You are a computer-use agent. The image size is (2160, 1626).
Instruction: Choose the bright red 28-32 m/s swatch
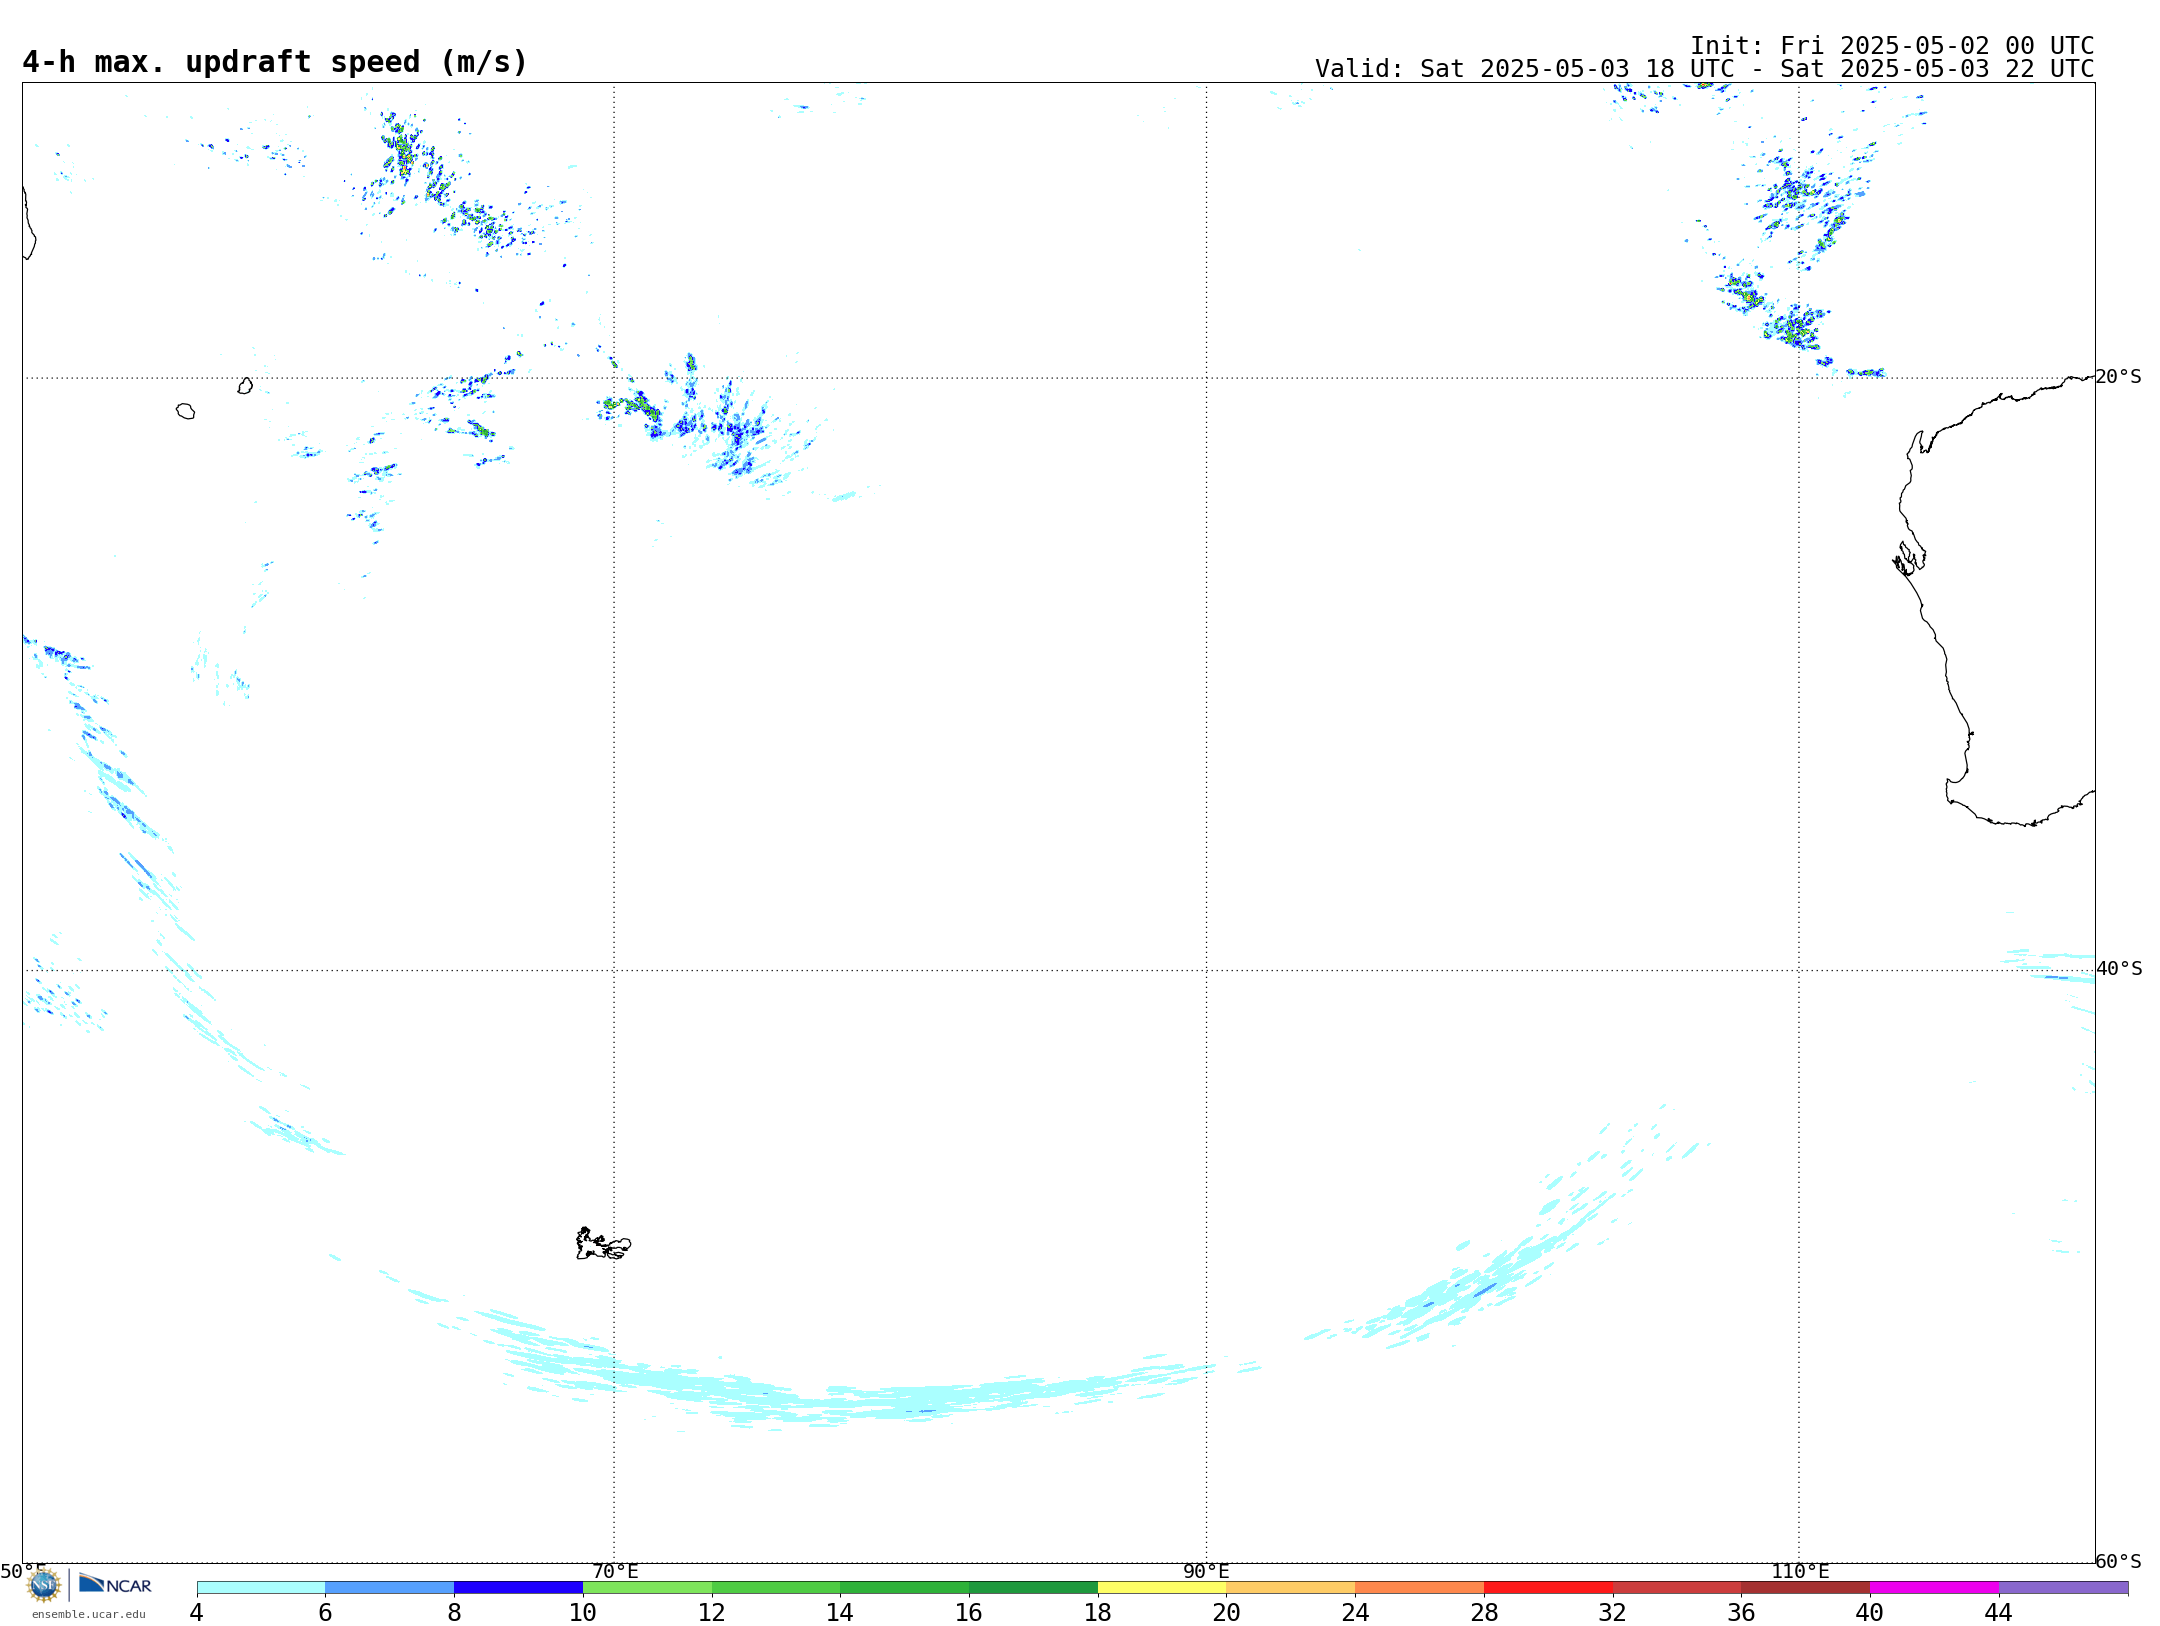tap(1548, 1587)
